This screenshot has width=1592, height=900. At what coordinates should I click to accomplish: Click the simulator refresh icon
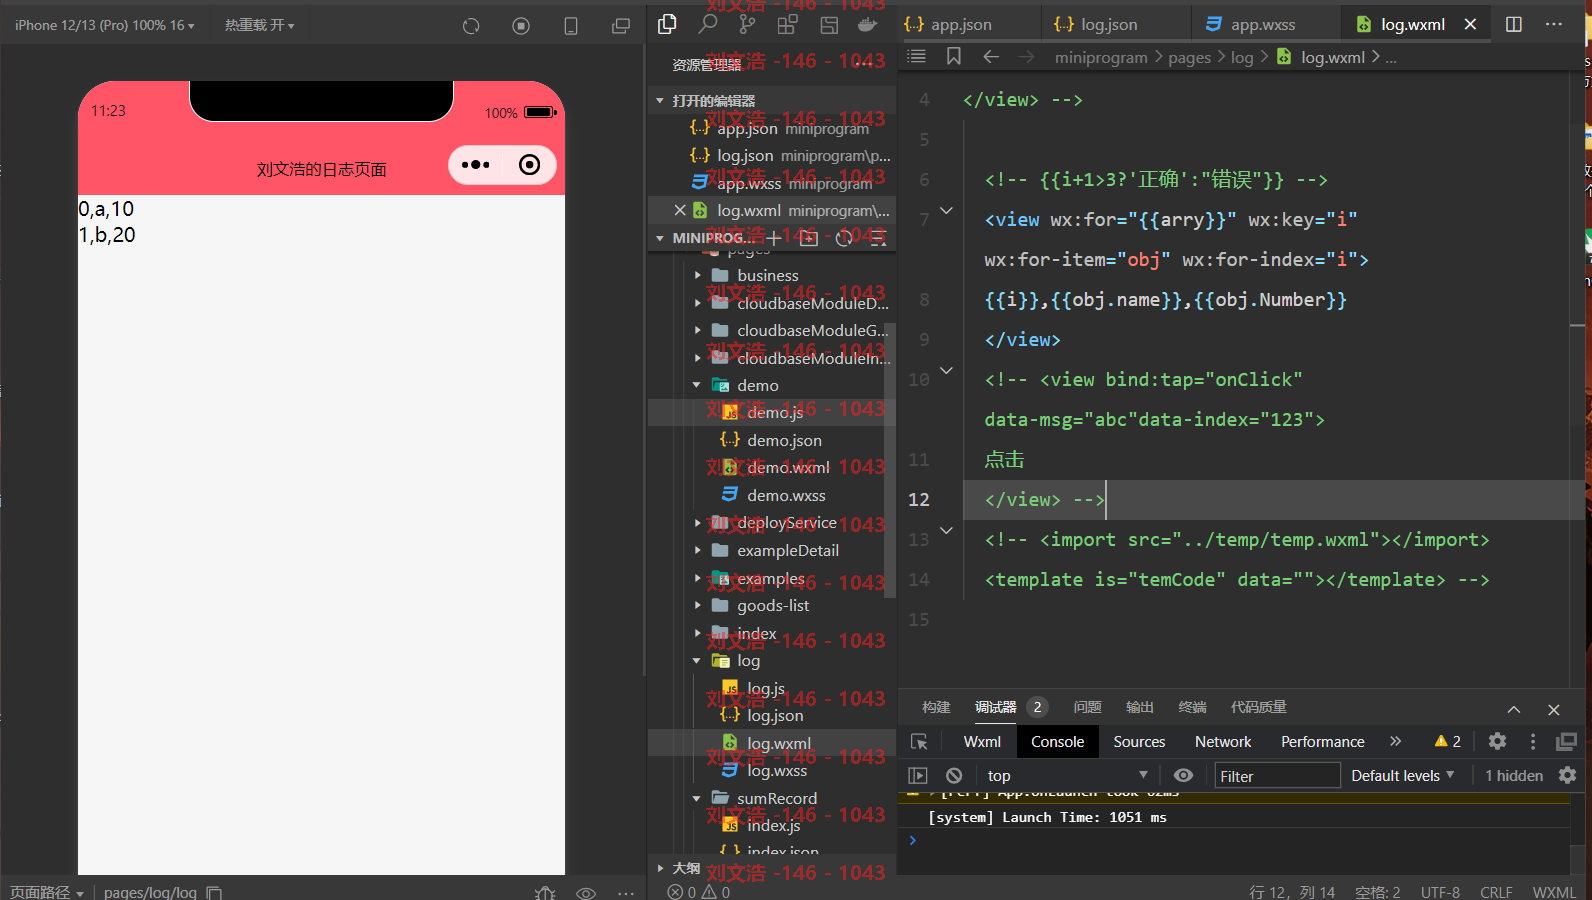tap(471, 26)
